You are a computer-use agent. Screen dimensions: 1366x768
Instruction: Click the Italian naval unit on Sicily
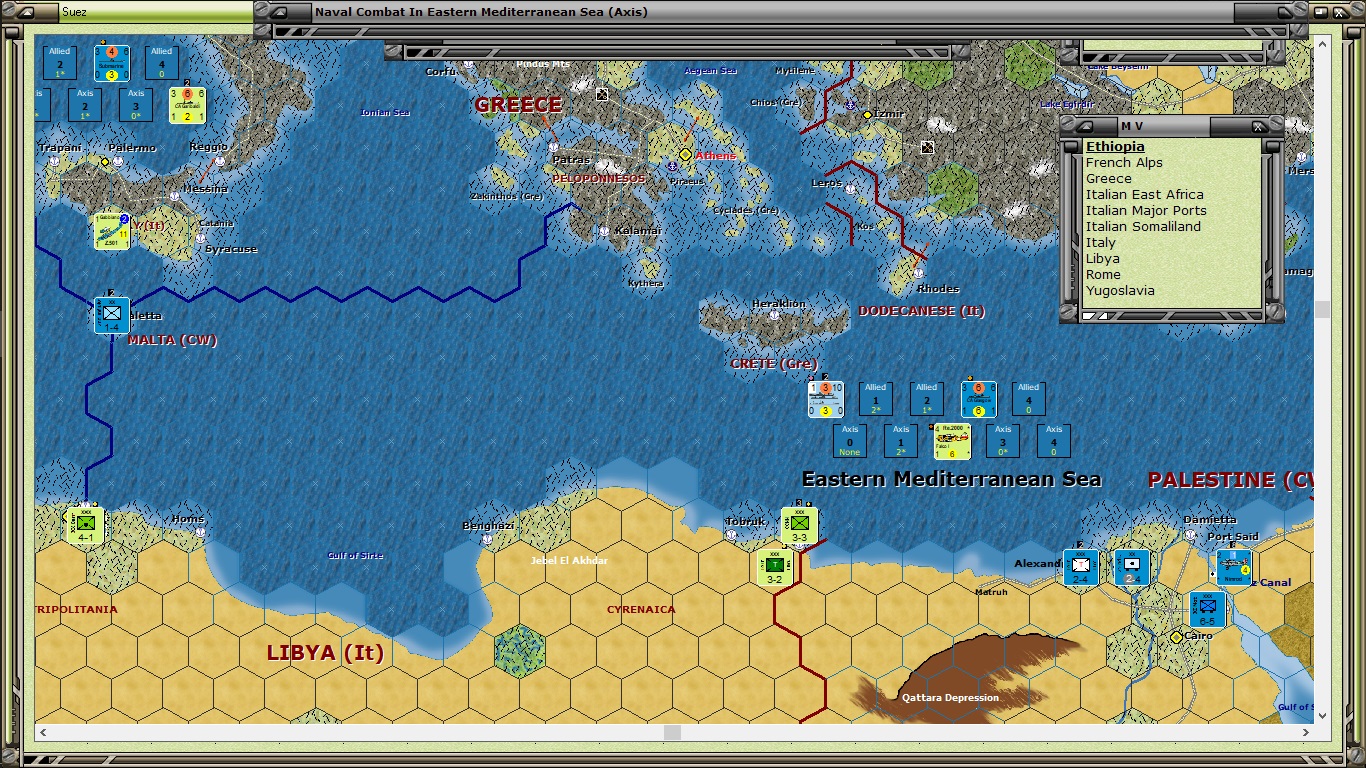point(112,232)
